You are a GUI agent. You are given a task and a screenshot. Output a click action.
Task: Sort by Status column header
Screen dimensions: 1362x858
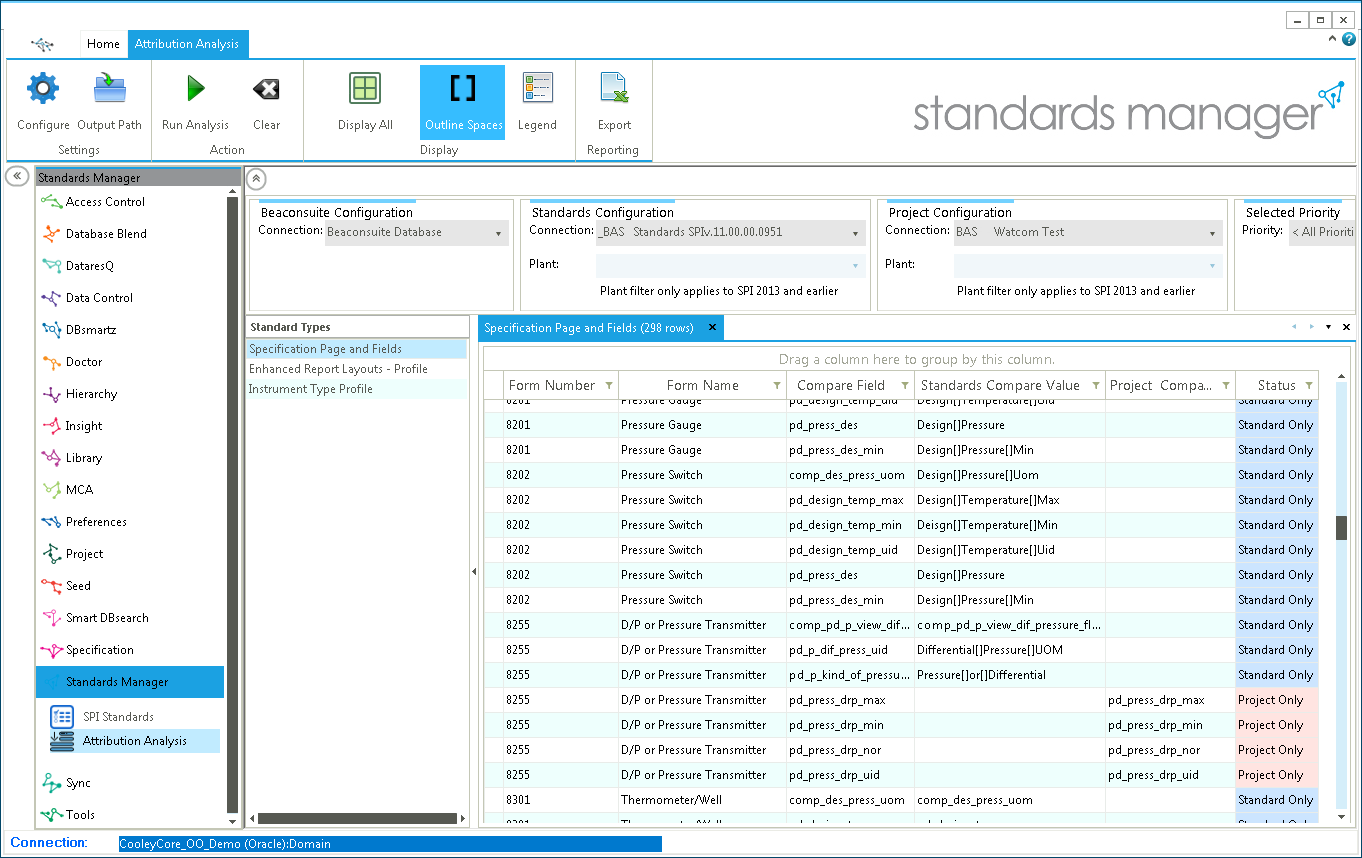(x=1277, y=386)
